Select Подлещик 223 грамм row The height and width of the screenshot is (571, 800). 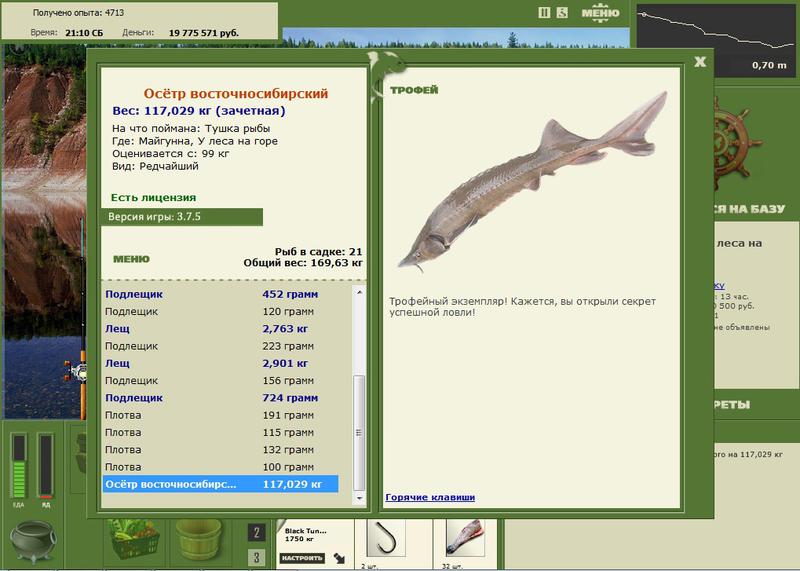point(220,346)
